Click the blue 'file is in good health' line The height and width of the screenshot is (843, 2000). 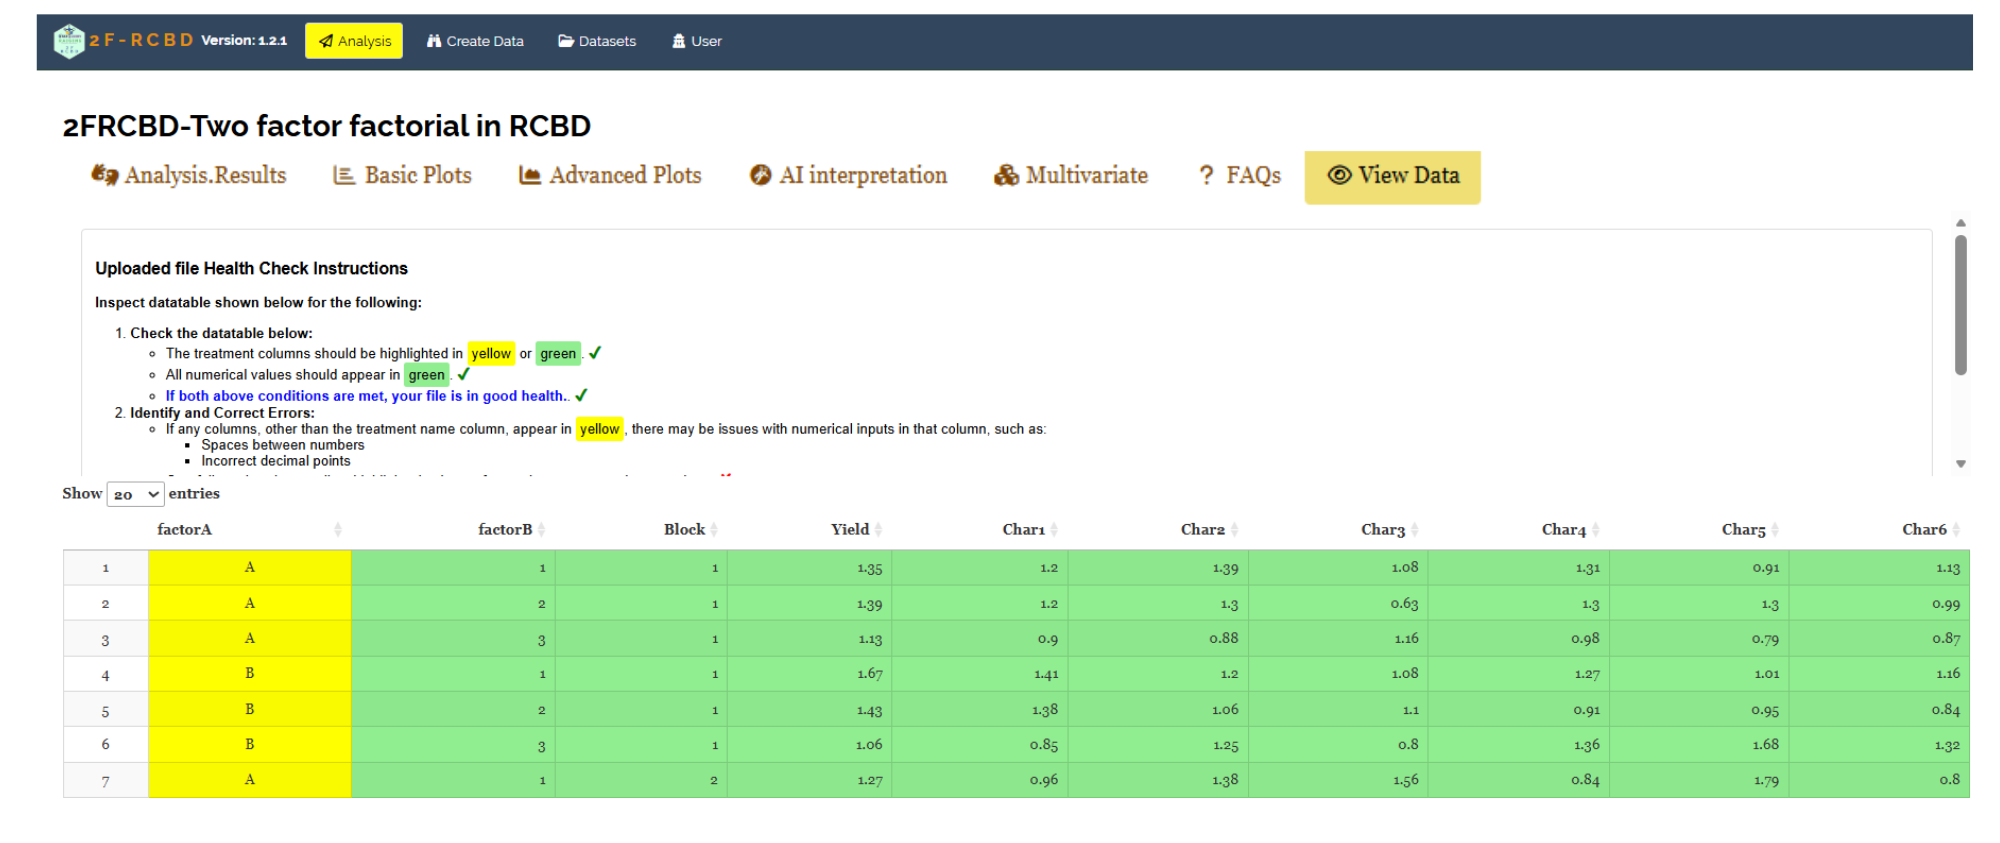pyautogui.click(x=367, y=396)
